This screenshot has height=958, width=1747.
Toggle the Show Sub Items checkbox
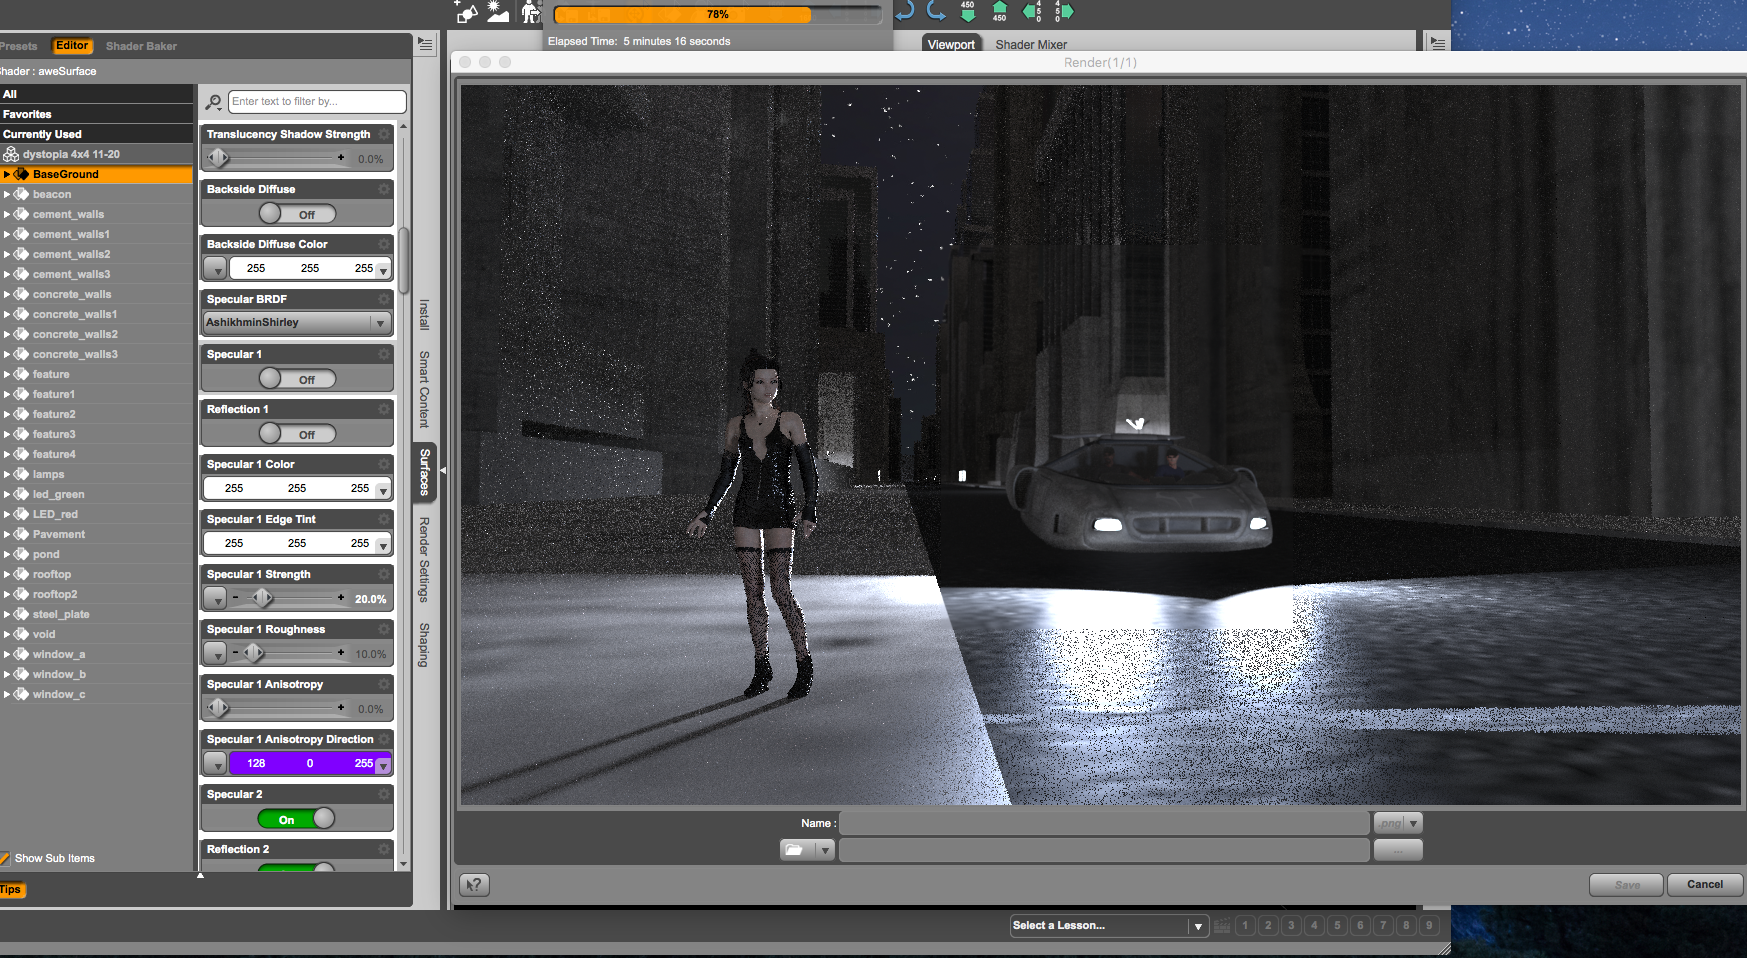point(6,858)
